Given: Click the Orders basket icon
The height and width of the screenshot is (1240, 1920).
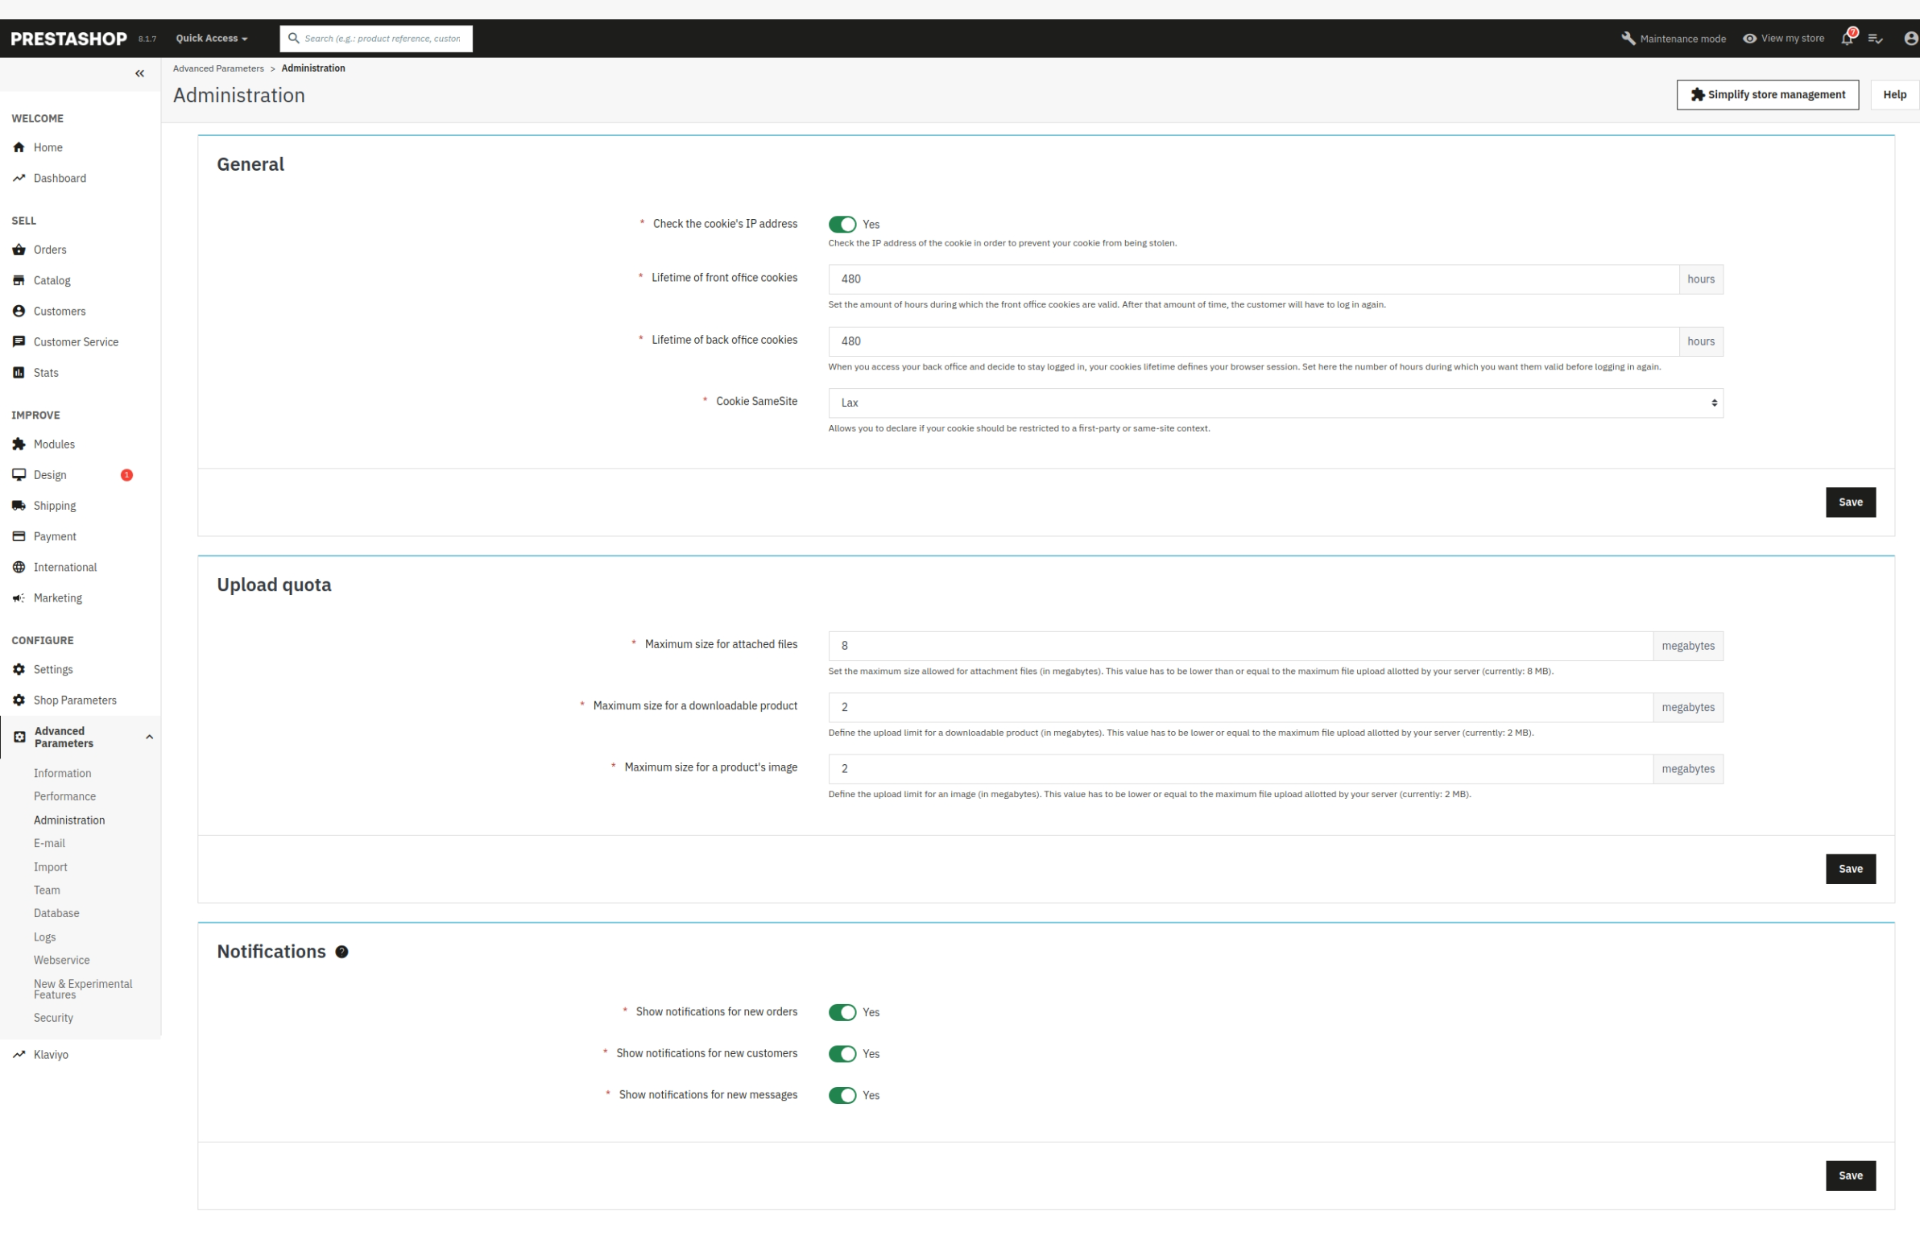Looking at the screenshot, I should 18,250.
